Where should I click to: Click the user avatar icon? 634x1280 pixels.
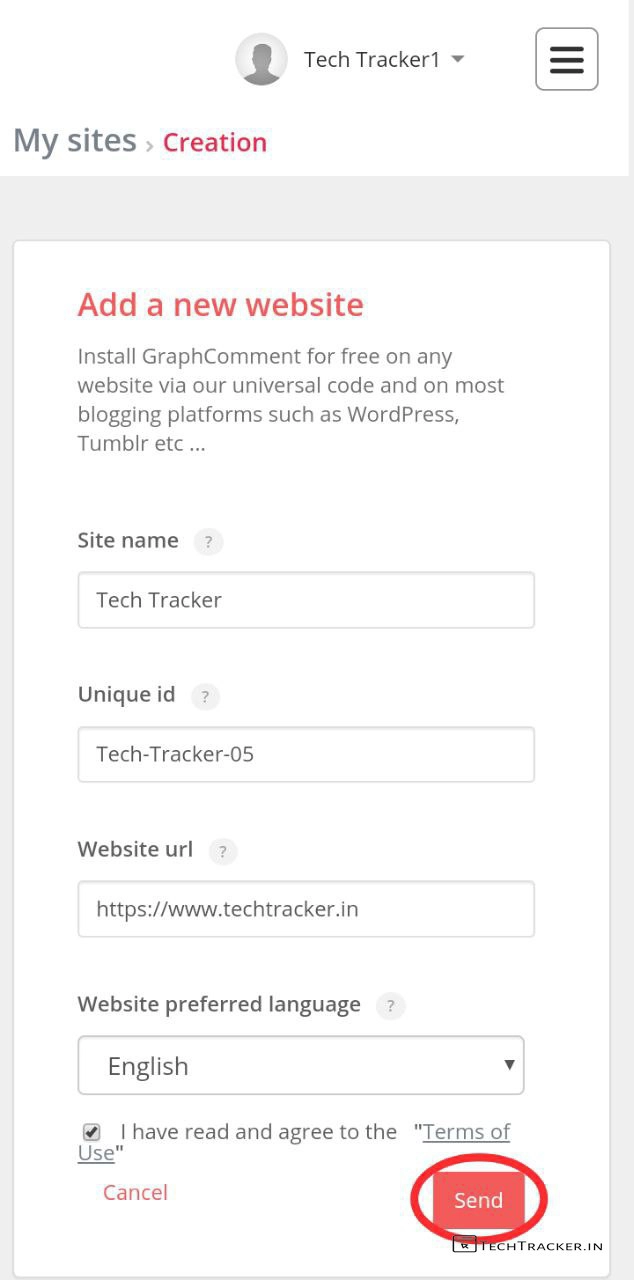[261, 59]
